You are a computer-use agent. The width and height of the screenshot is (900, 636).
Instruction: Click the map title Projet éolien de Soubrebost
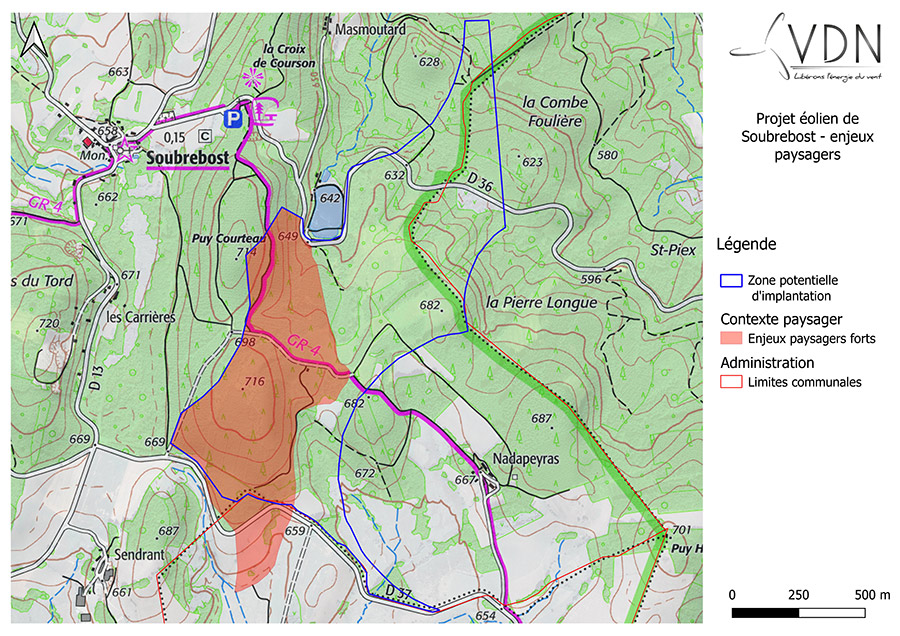pos(795,136)
